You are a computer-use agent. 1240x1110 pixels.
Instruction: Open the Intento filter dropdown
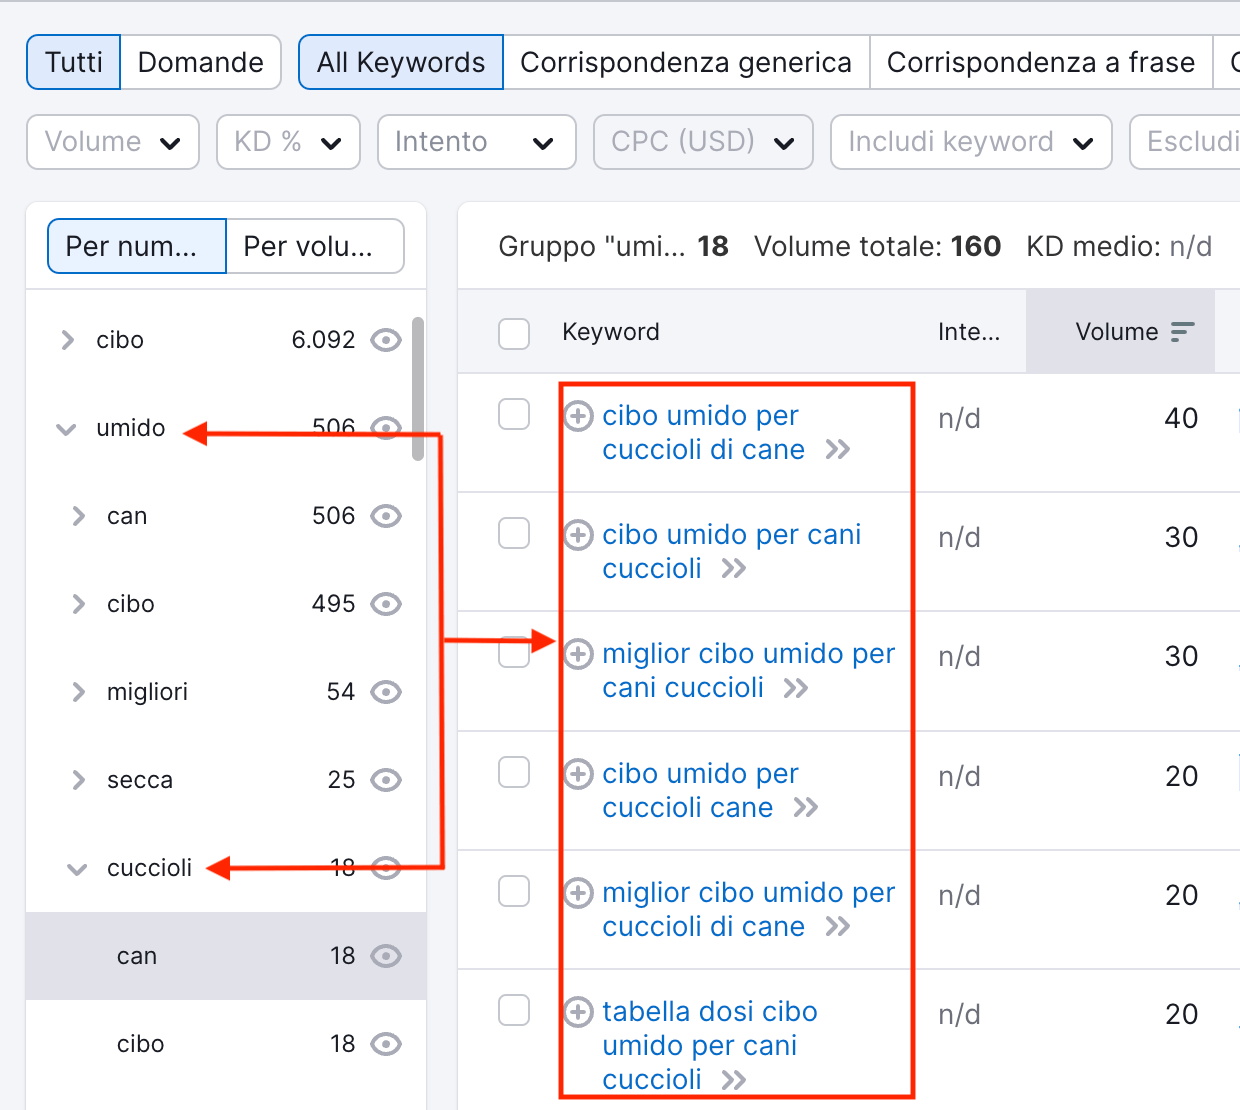476,142
